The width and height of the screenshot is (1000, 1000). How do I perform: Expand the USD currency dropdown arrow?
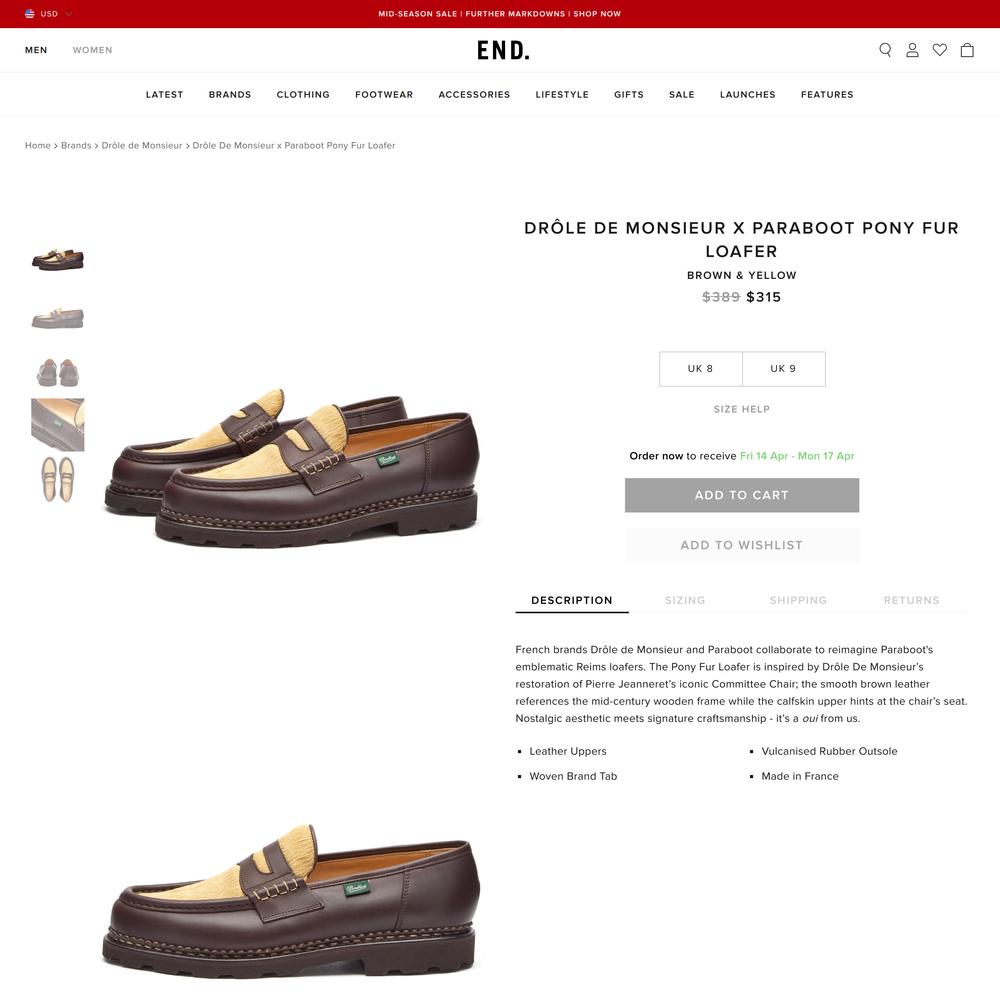(x=69, y=13)
